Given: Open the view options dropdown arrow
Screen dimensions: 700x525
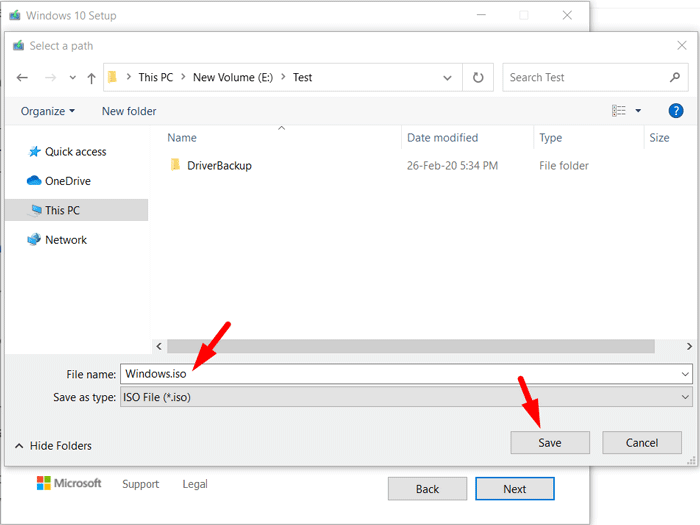Looking at the screenshot, I should (638, 111).
